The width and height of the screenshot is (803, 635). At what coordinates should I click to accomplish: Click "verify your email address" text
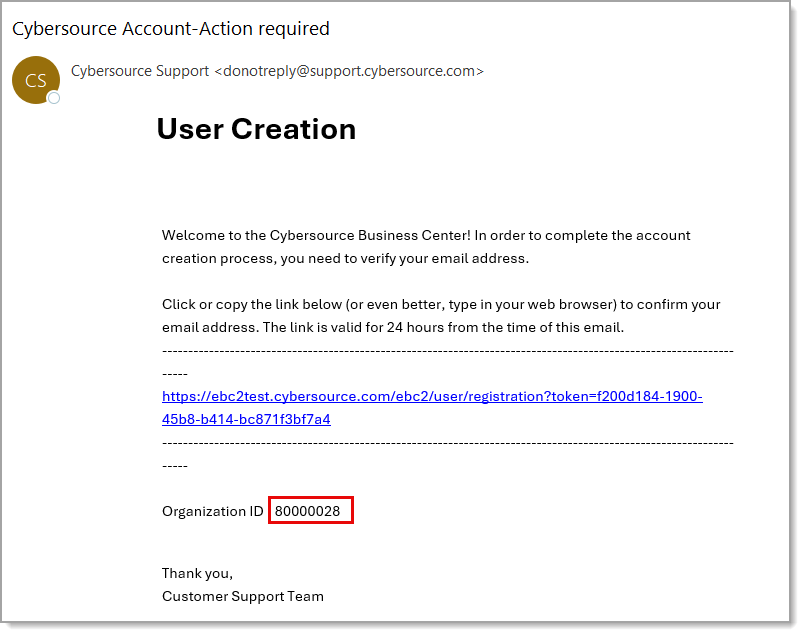coord(450,258)
